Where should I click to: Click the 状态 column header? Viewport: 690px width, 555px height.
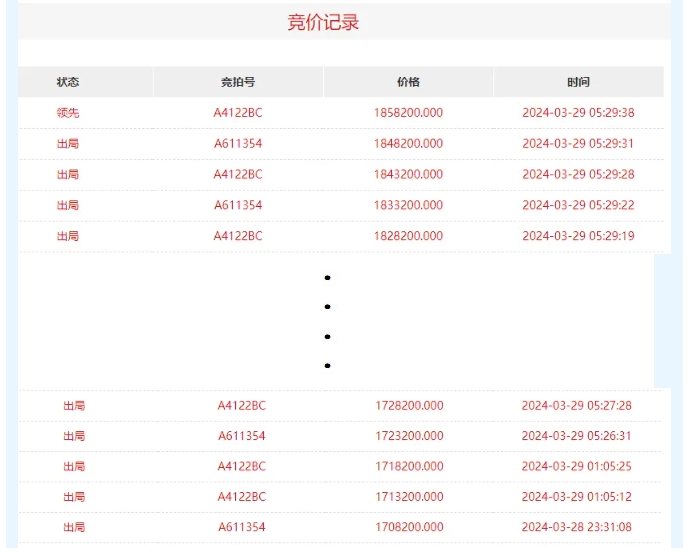point(68,82)
